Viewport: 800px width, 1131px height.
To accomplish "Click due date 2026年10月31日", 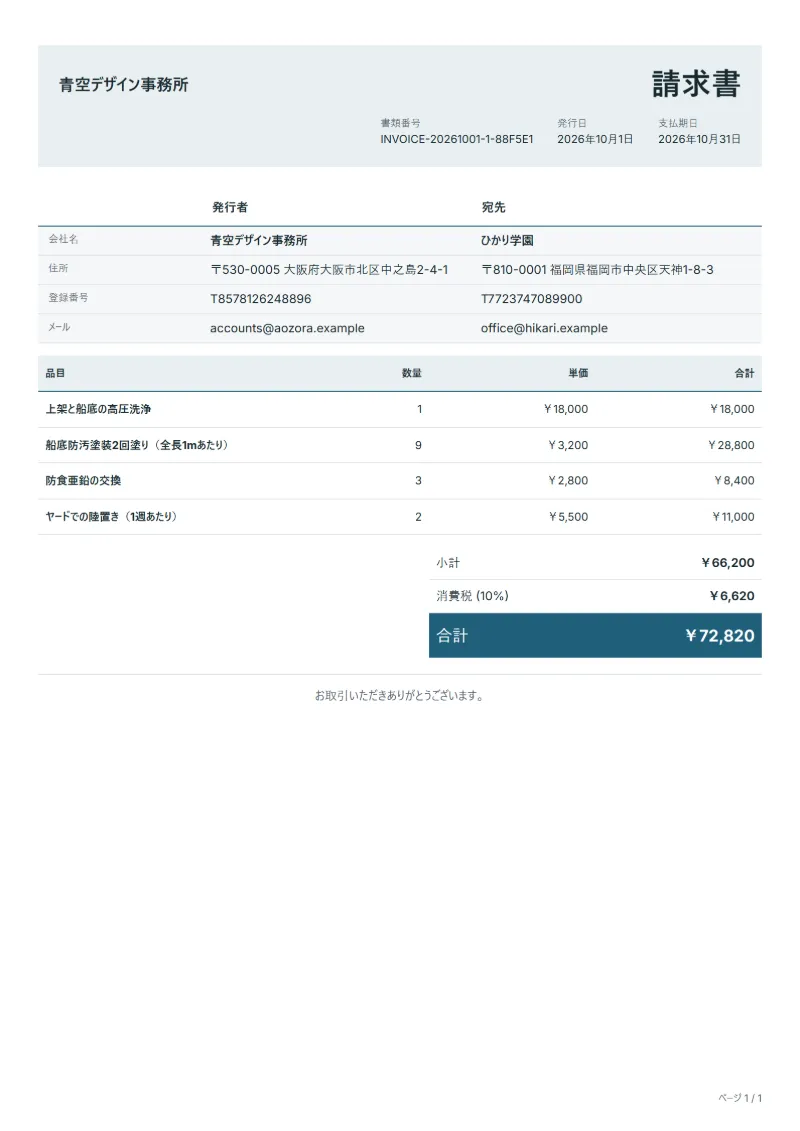I will [699, 139].
